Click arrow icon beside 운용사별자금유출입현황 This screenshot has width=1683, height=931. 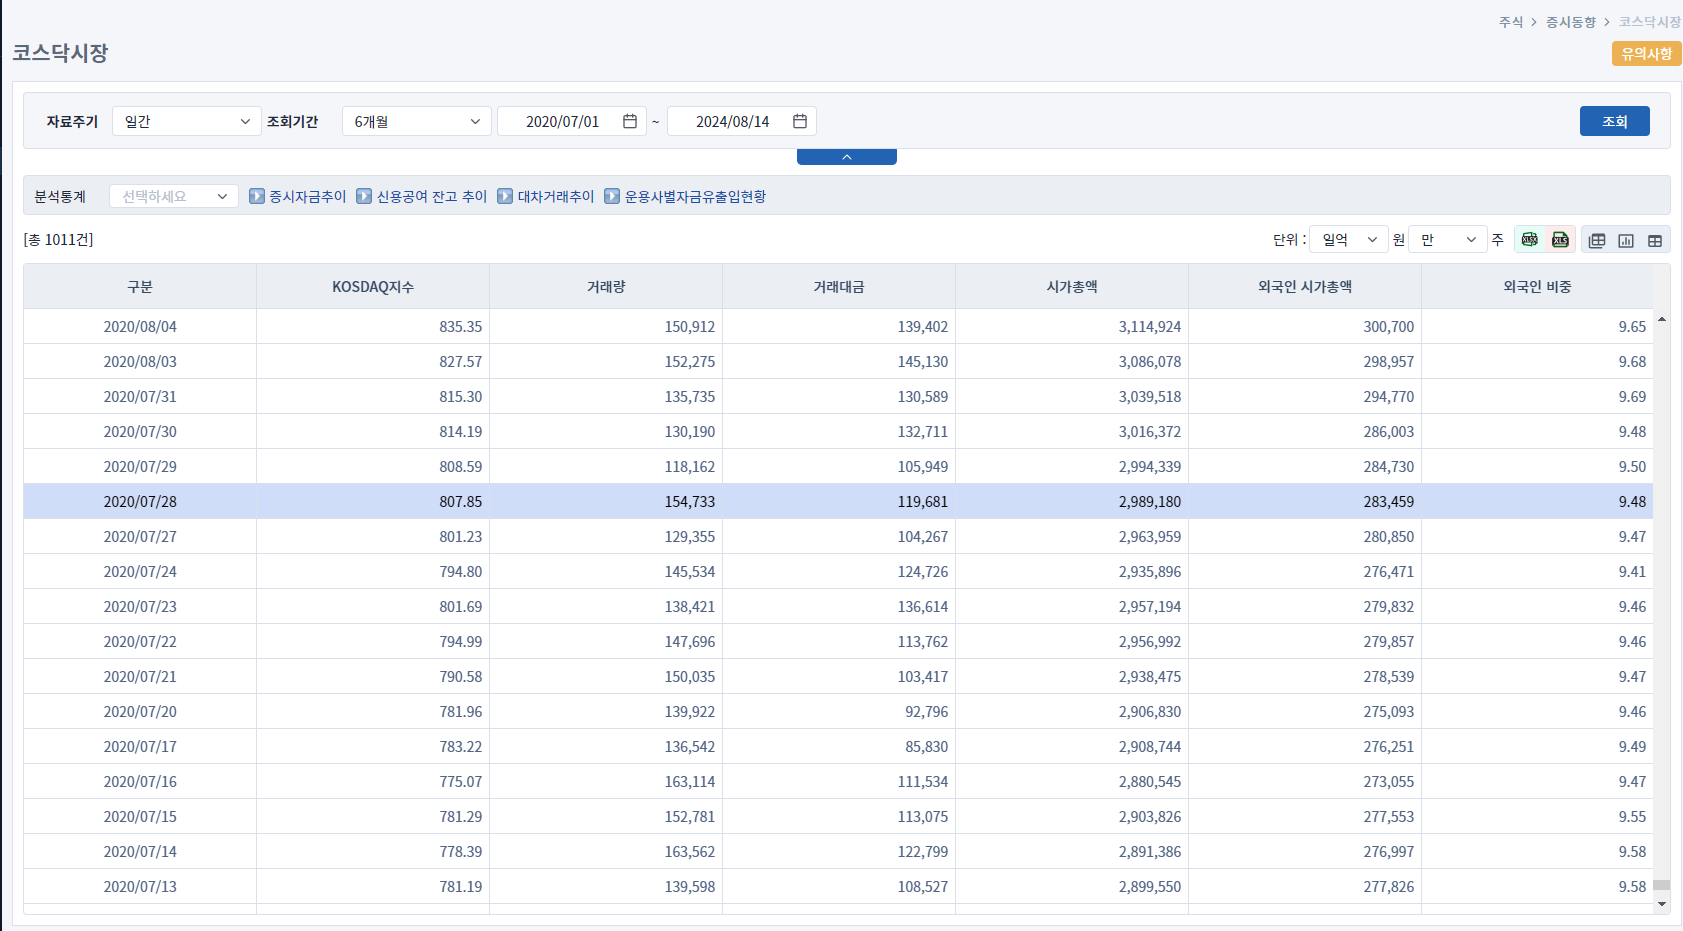[x=612, y=196]
